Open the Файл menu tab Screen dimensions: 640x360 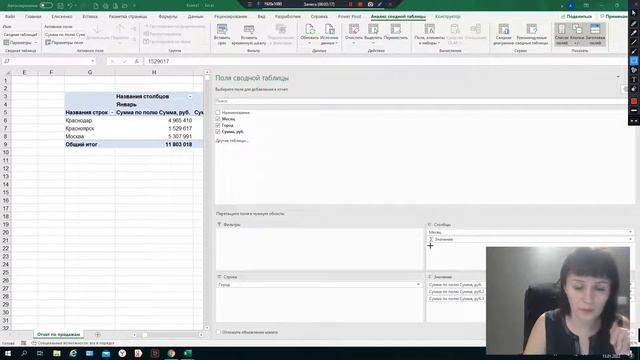pyautogui.click(x=10, y=16)
